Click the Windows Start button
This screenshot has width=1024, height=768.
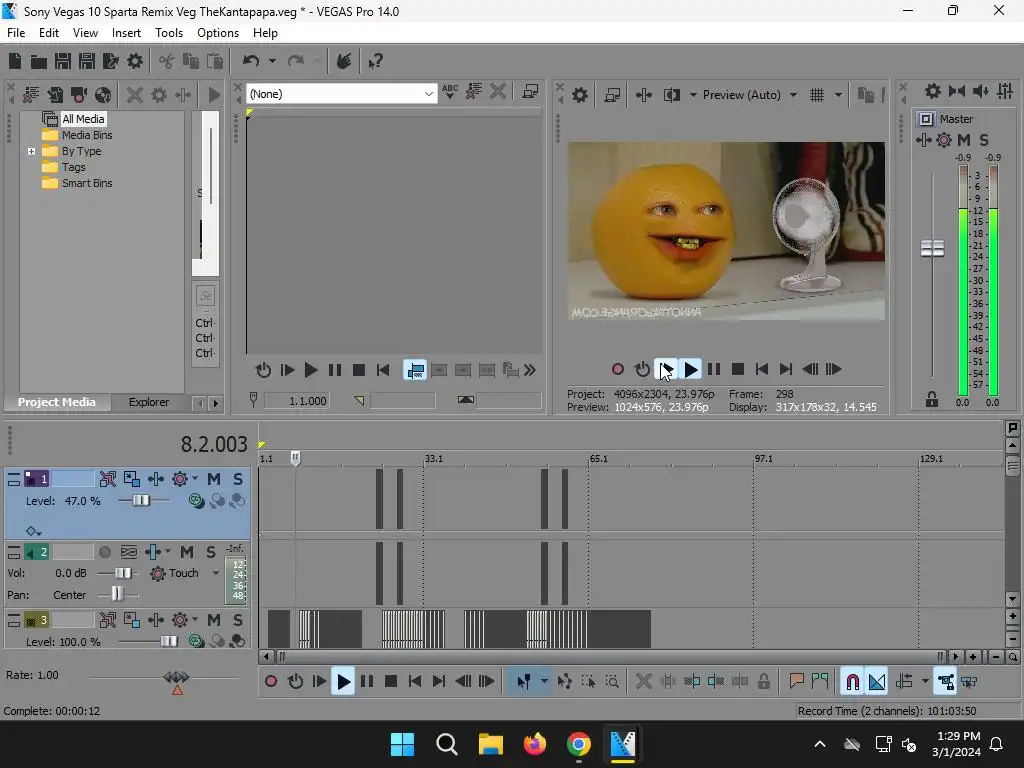point(402,744)
